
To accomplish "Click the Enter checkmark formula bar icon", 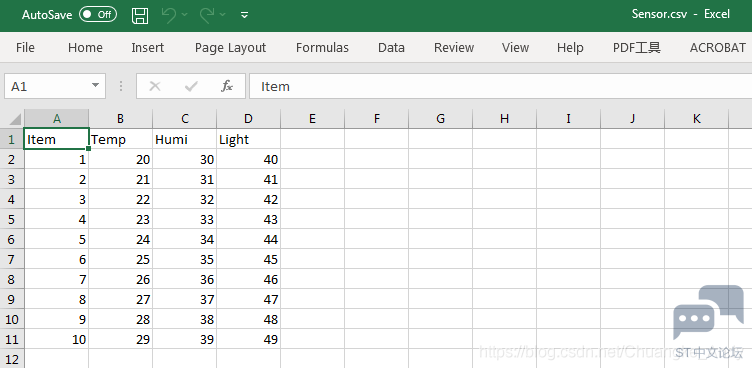I will click(191, 86).
